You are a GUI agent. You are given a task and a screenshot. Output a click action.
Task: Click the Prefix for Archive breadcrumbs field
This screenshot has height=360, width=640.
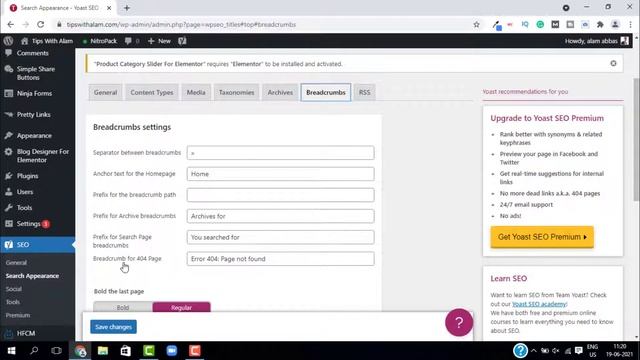[280, 216]
